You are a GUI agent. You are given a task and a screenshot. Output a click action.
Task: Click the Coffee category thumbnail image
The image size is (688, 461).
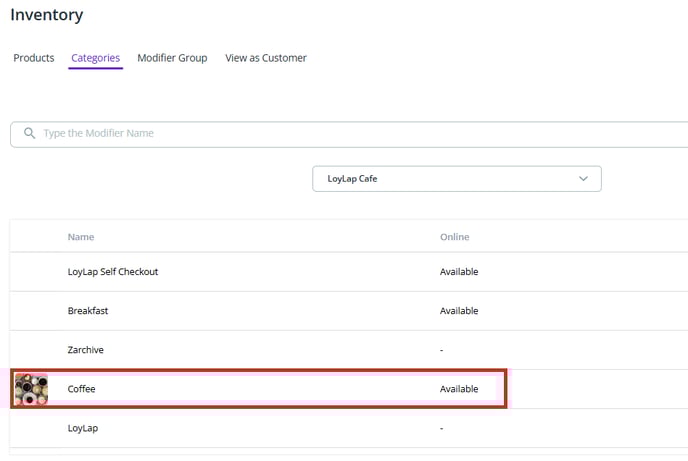[31, 389]
